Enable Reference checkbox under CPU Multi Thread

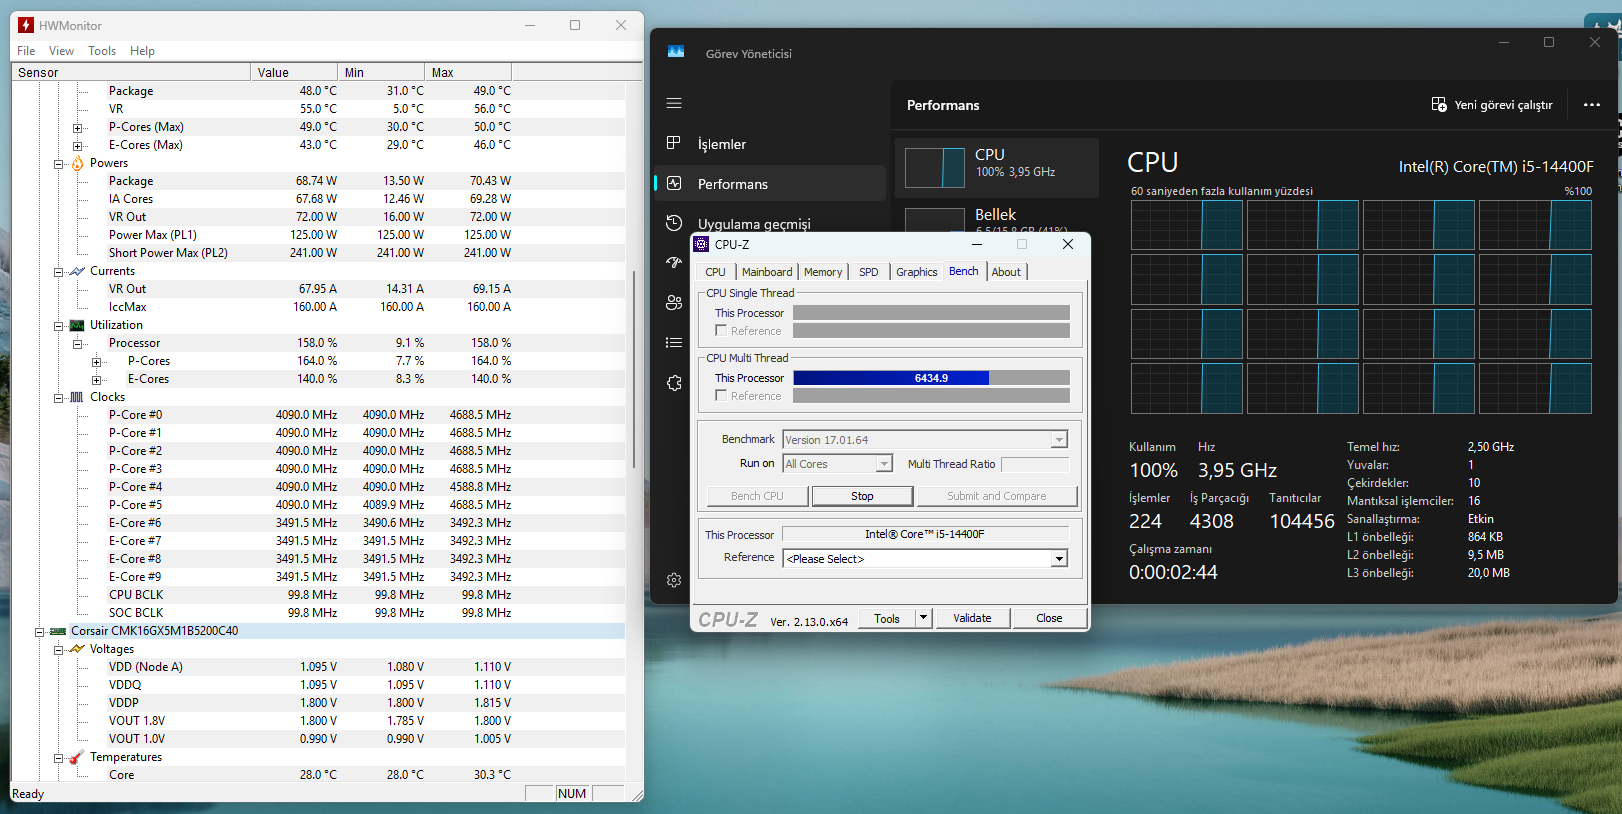click(x=721, y=396)
